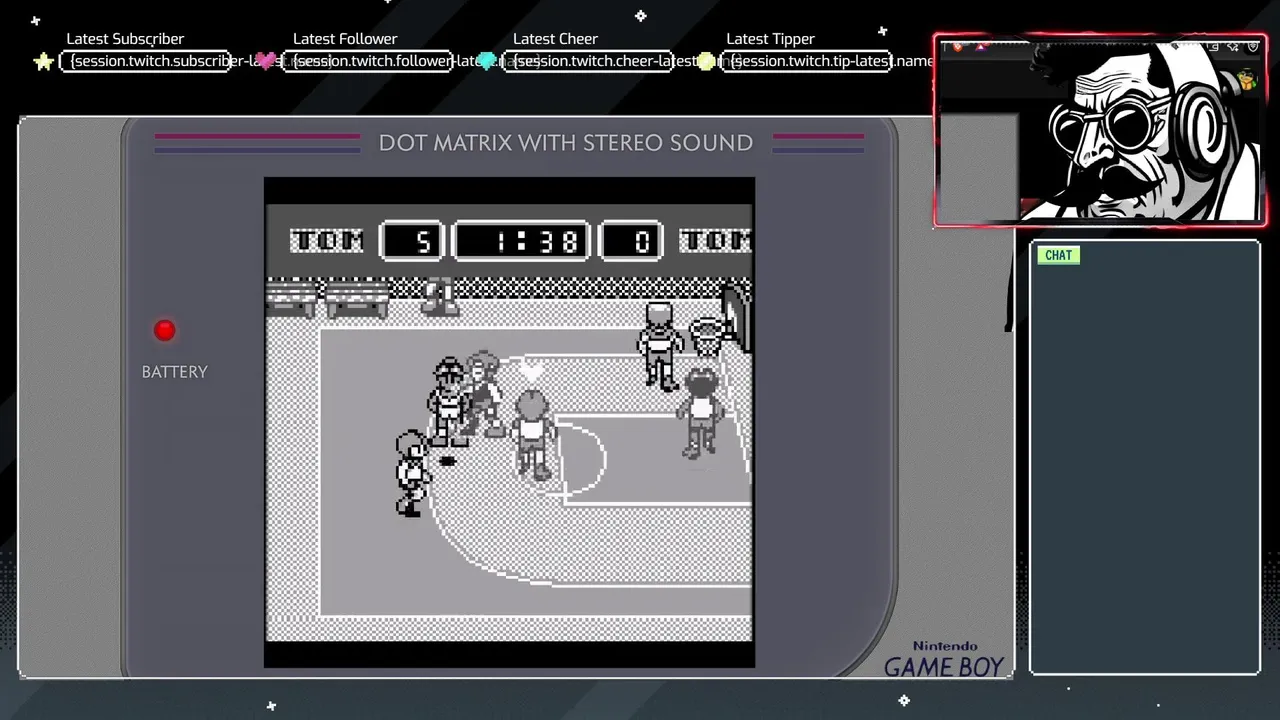Click the bench at top-left of court
Screen dimensions: 1280x720
pyautogui.click(x=291, y=298)
